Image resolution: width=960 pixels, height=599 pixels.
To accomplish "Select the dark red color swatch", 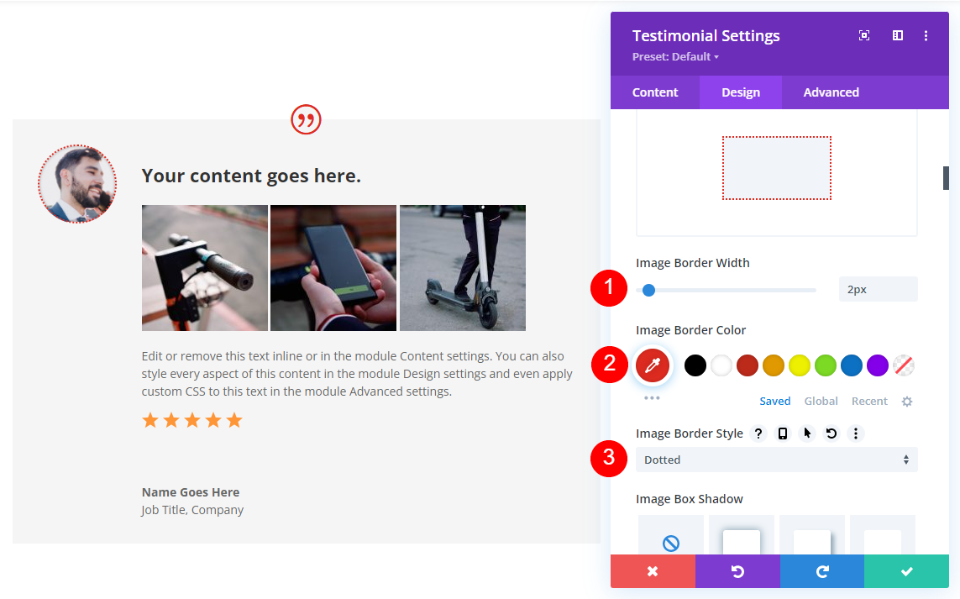I will (747, 366).
